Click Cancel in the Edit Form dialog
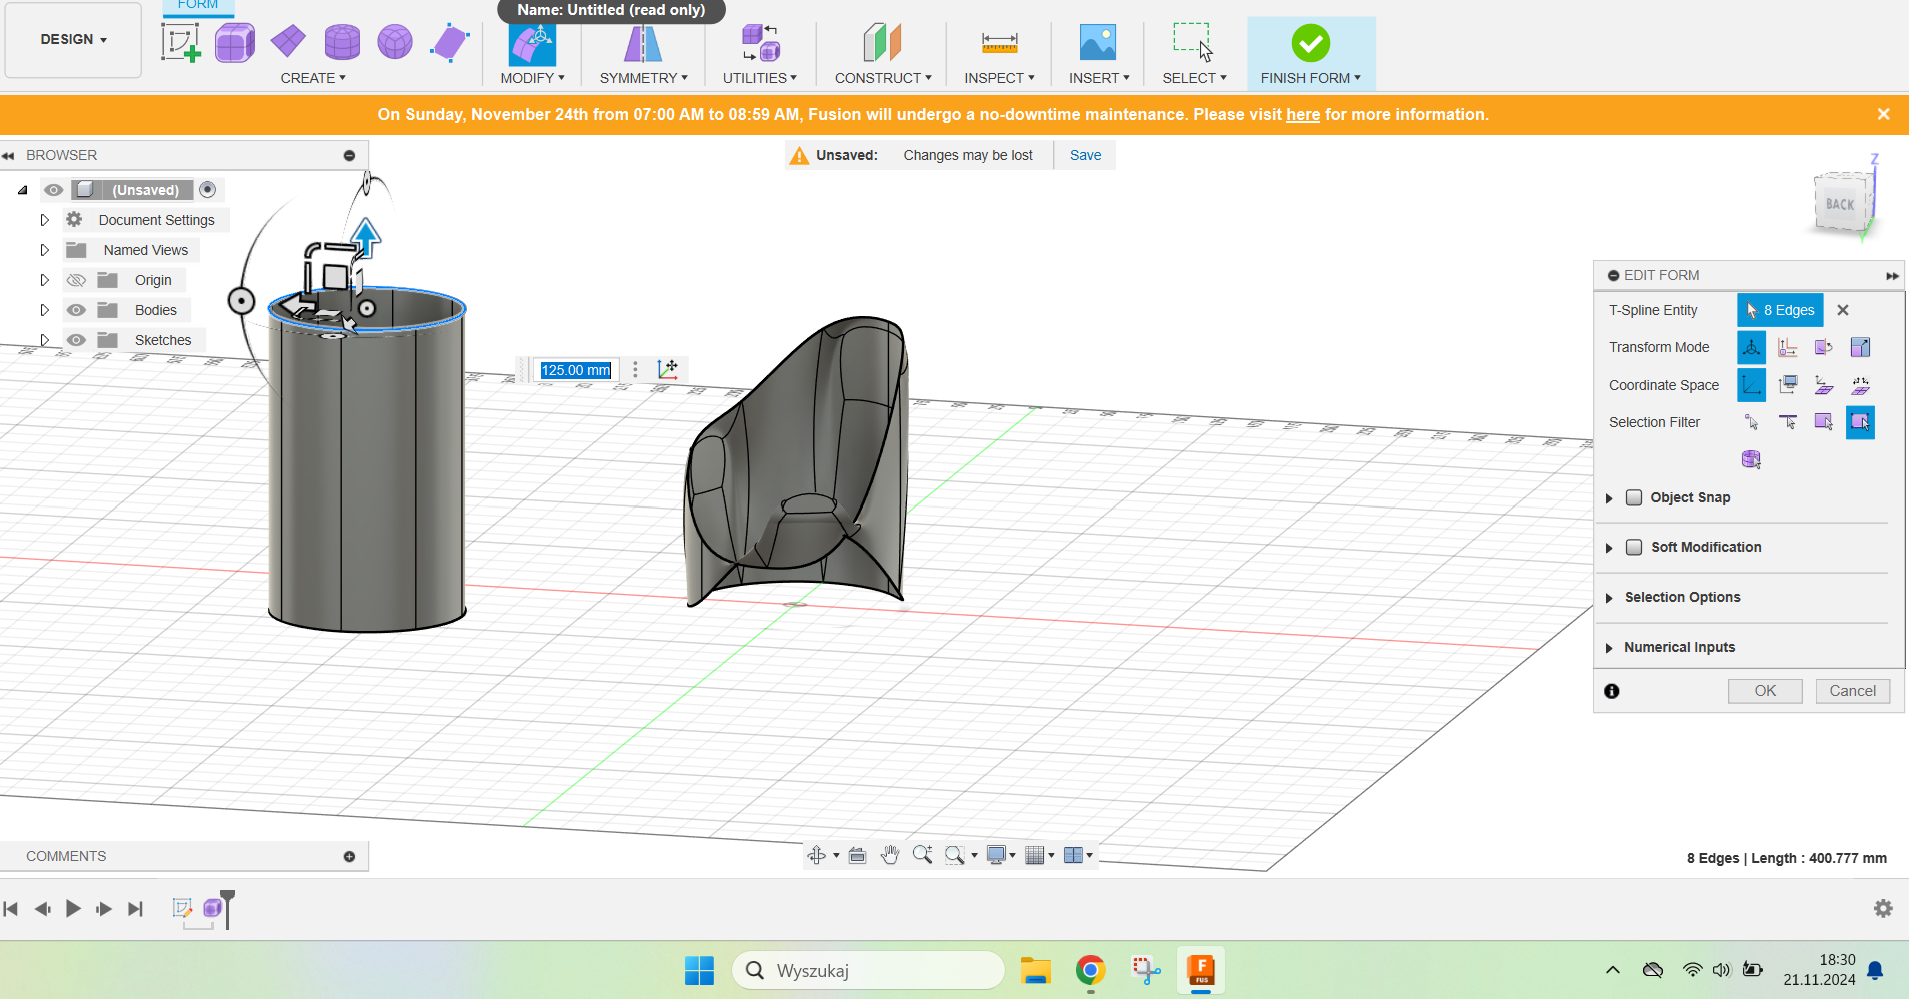1909x999 pixels. pyautogui.click(x=1852, y=691)
